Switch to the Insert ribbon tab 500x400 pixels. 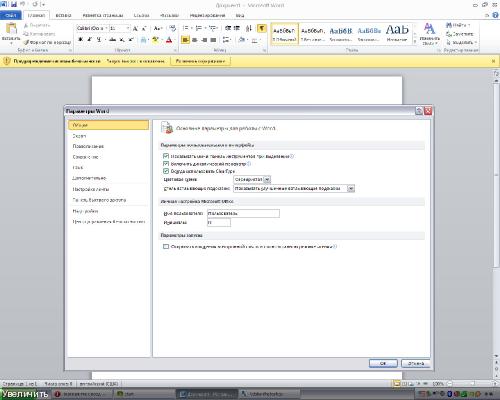pyautogui.click(x=63, y=15)
